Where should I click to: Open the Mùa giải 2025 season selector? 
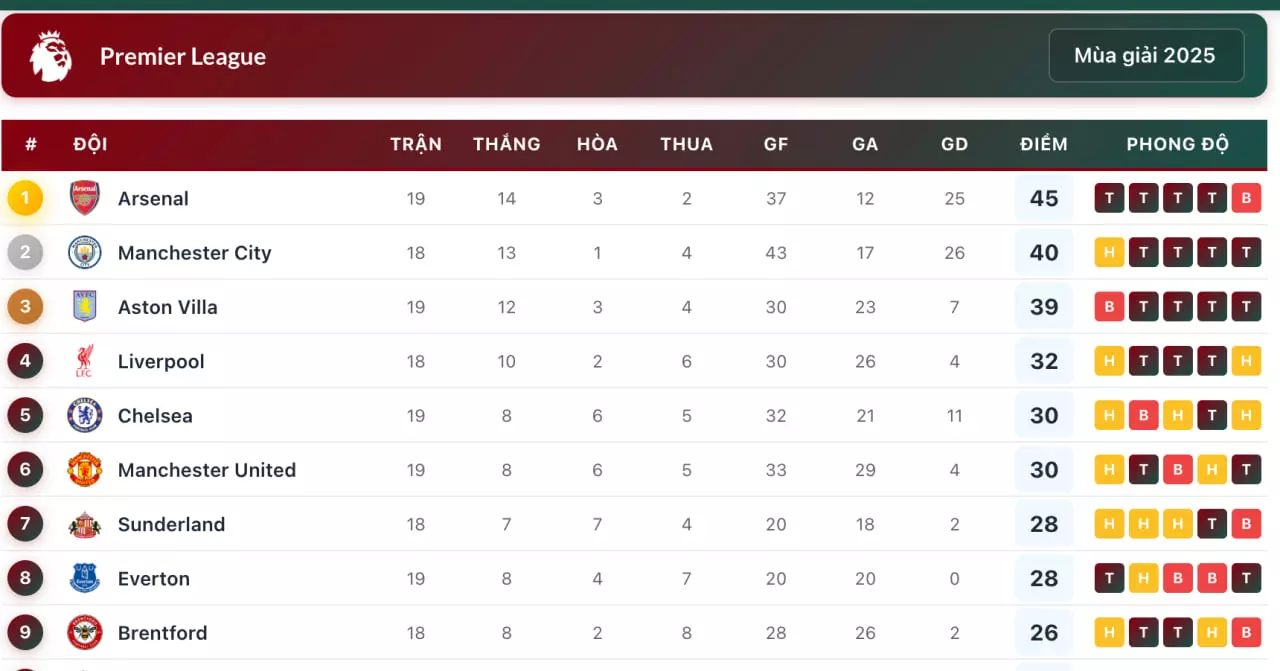tap(1145, 55)
